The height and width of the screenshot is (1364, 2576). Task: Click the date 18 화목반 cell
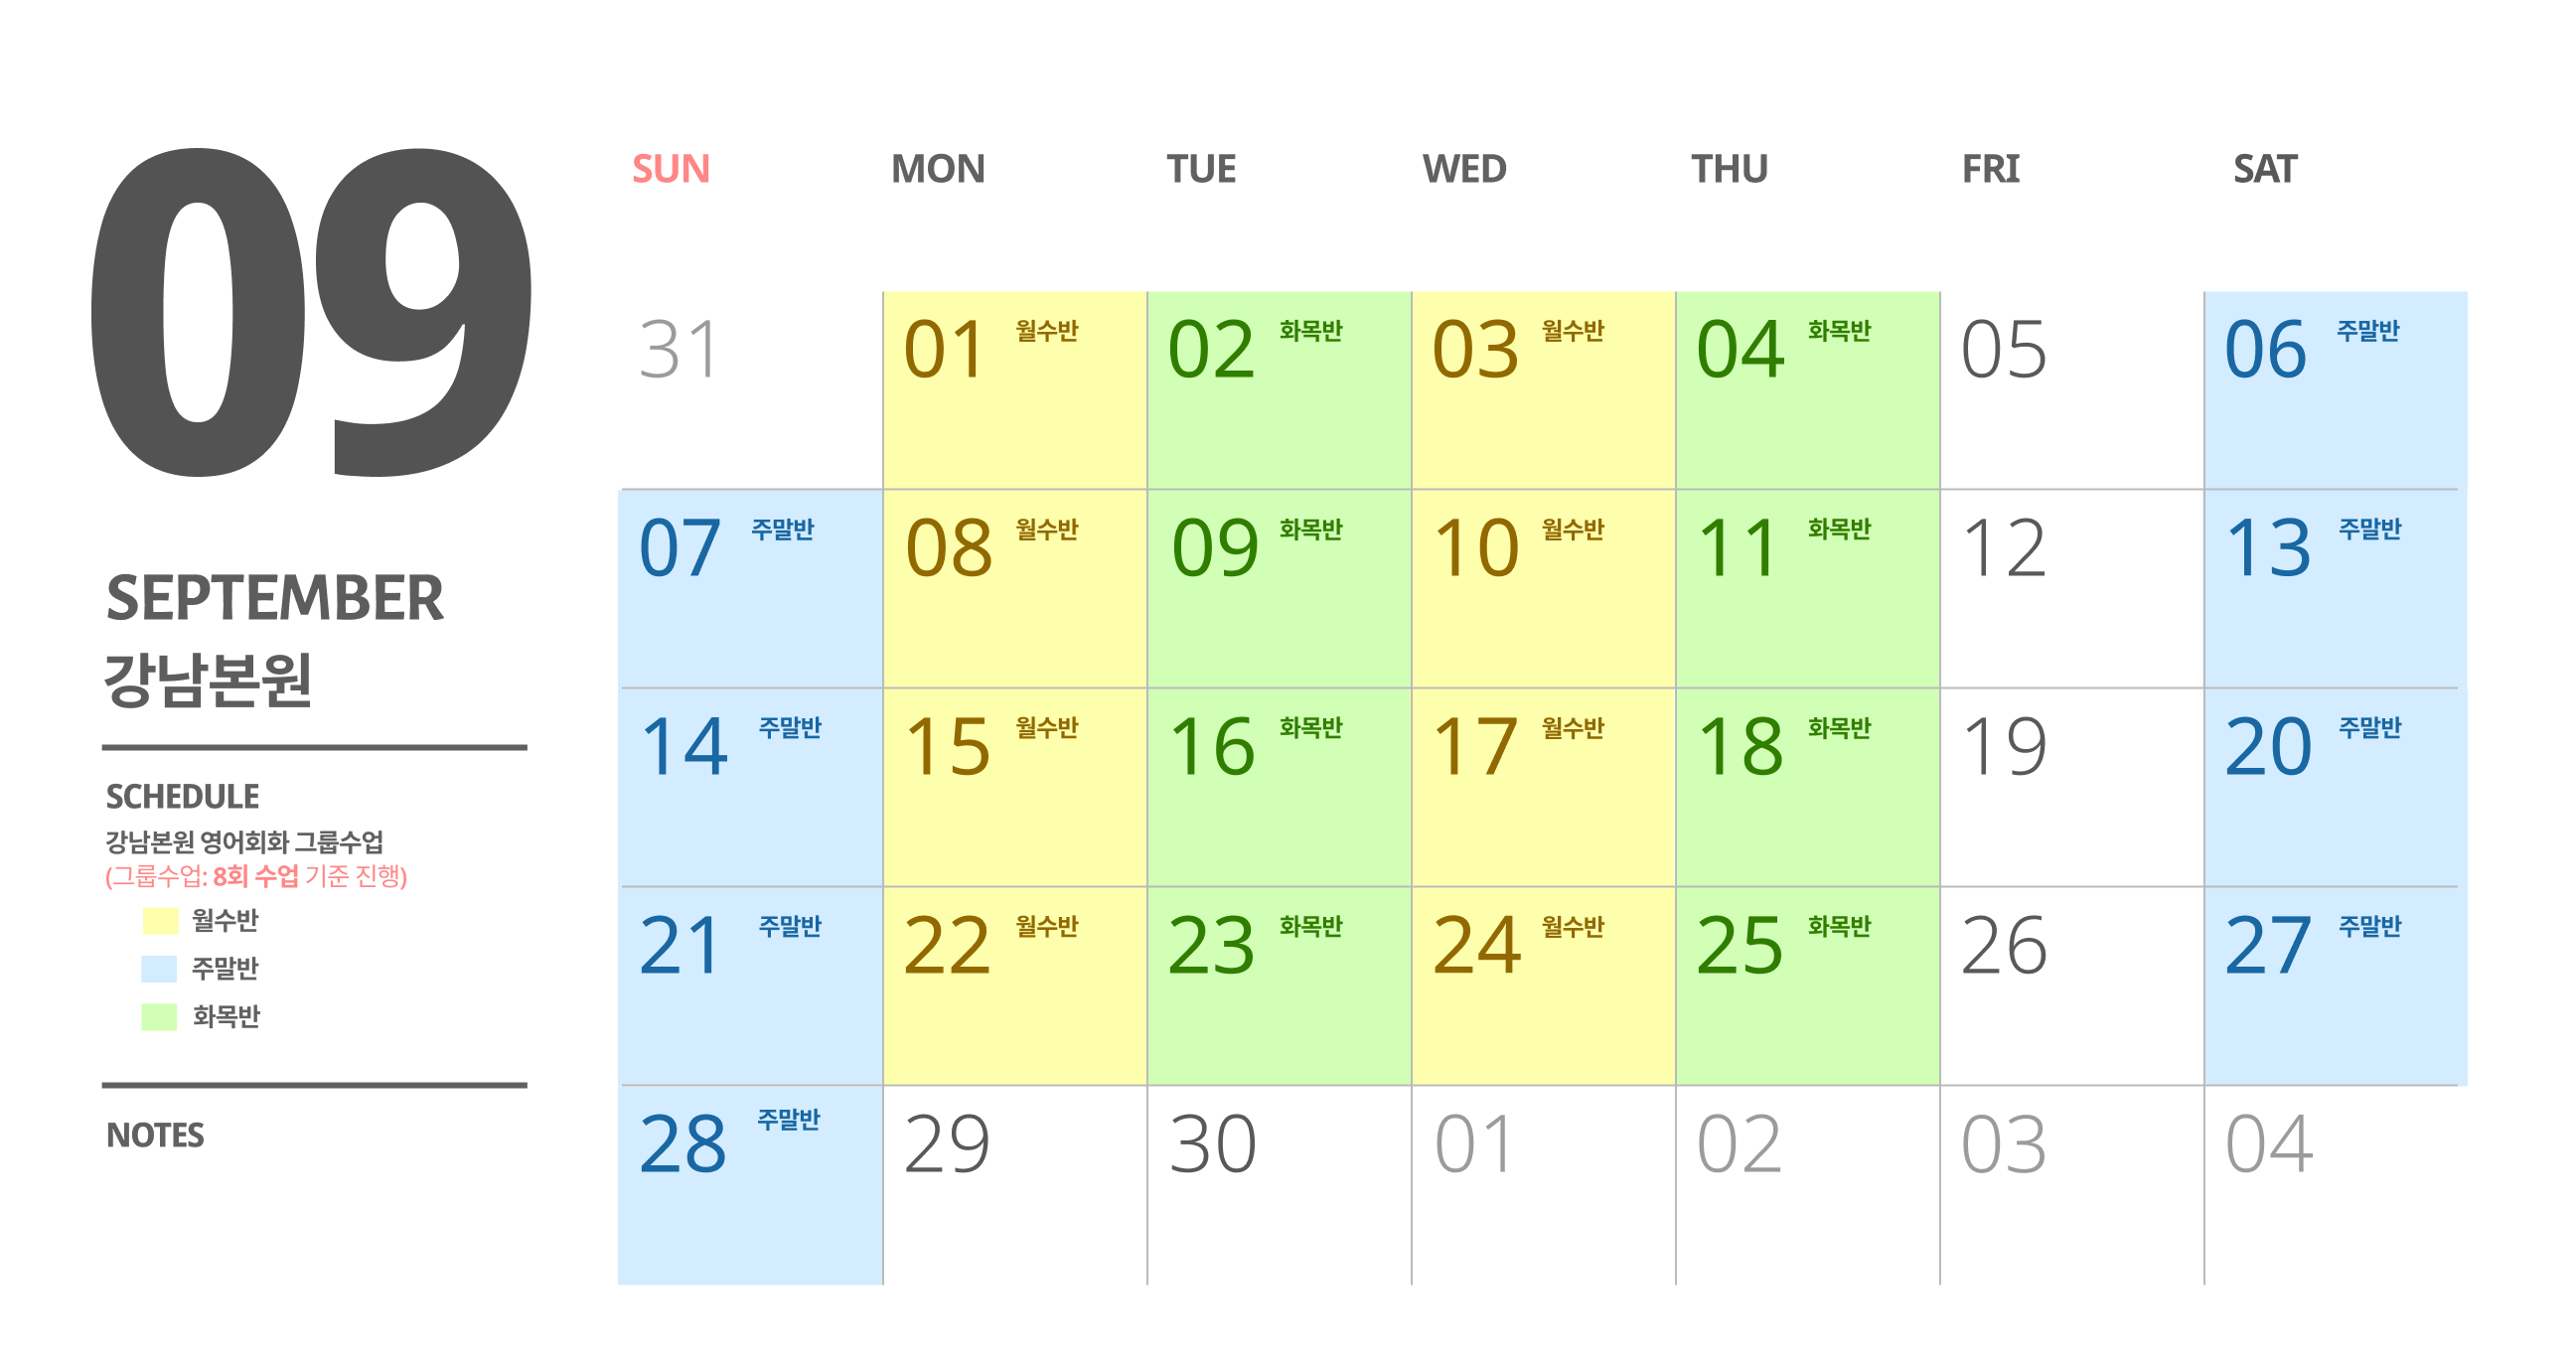coord(1808,788)
